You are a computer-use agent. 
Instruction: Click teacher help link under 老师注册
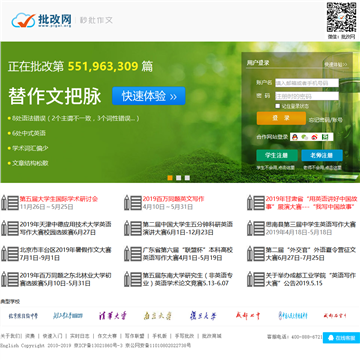point(322,167)
